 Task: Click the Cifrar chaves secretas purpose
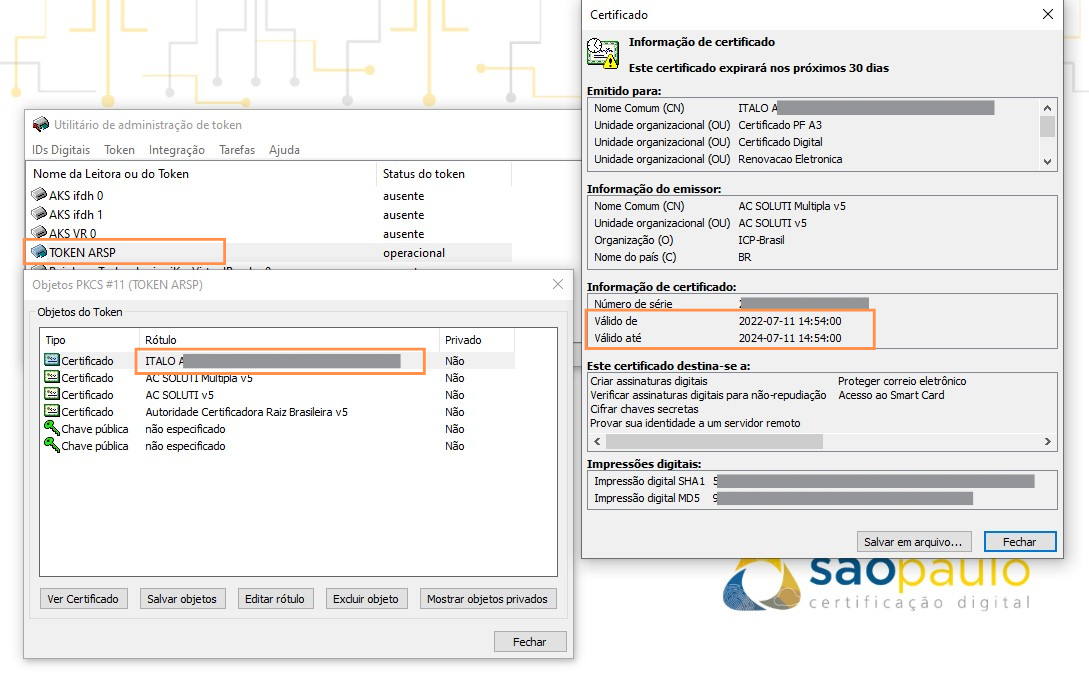[645, 409]
